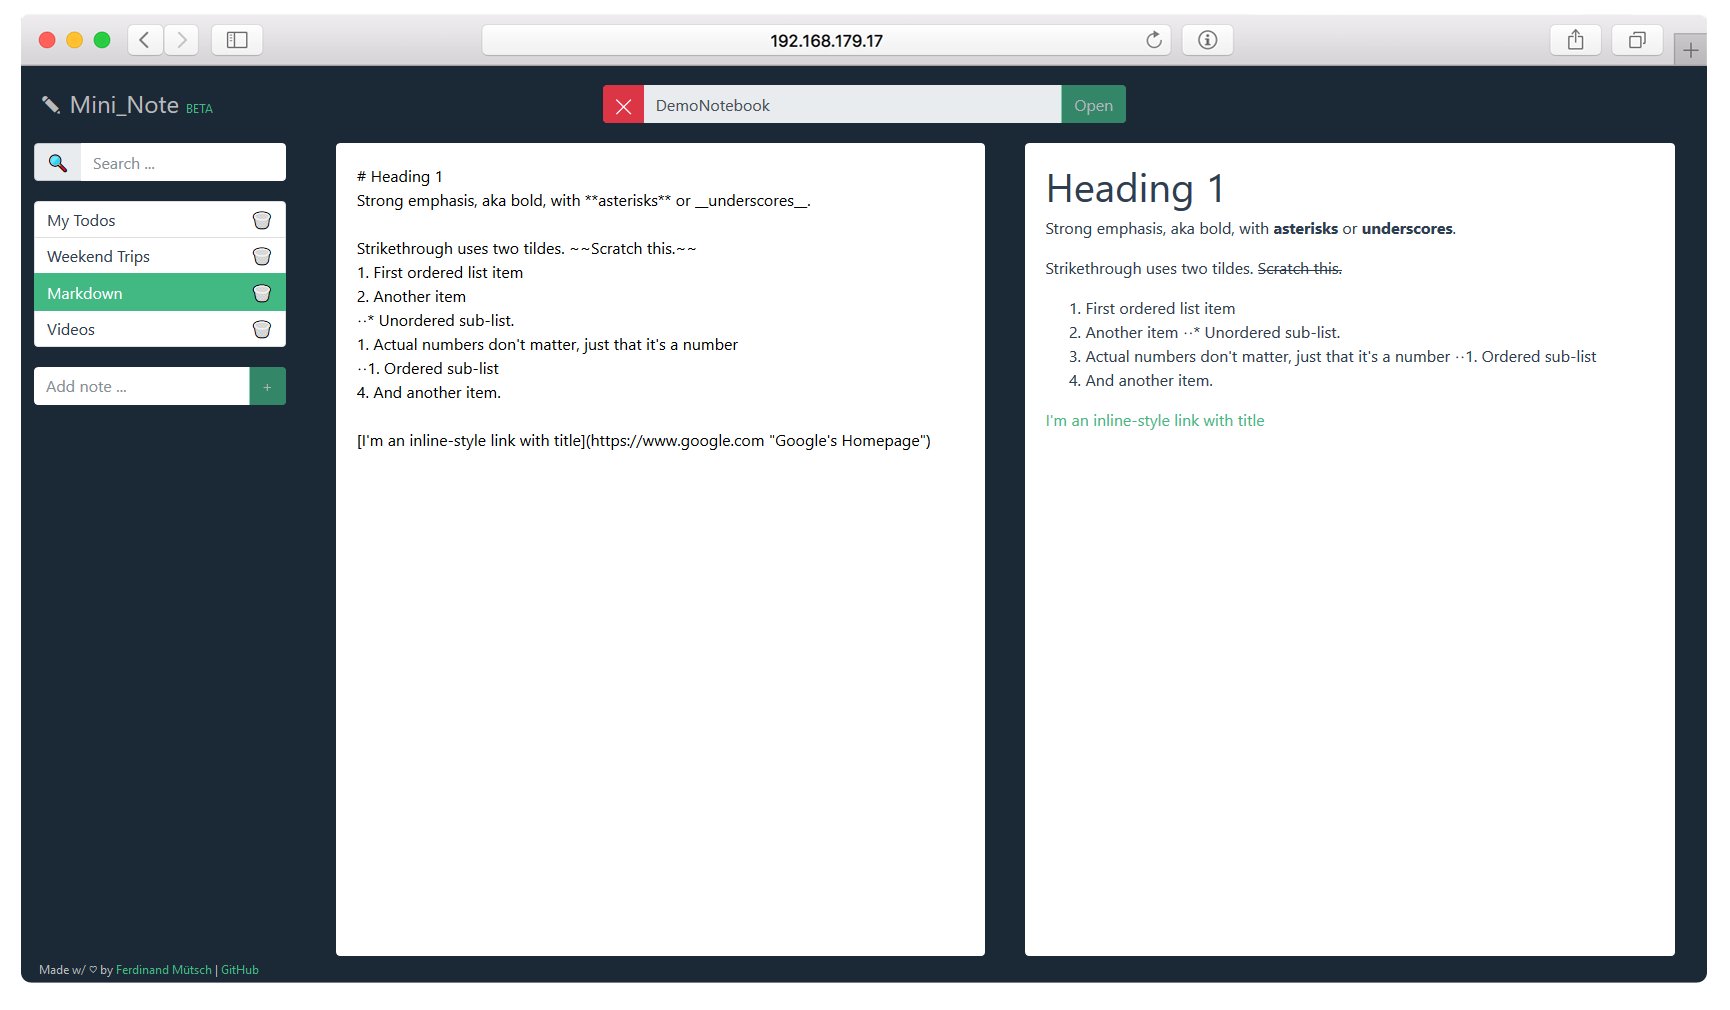Delete the "Videos" note via its trash icon
The height and width of the screenshot is (1010, 1730).
coord(261,328)
